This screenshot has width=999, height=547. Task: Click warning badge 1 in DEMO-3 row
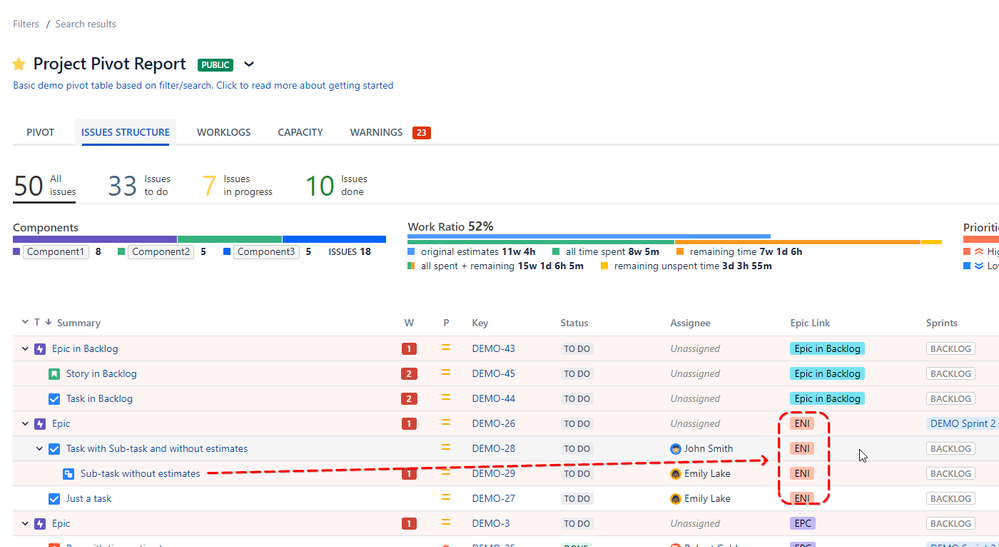[409, 523]
